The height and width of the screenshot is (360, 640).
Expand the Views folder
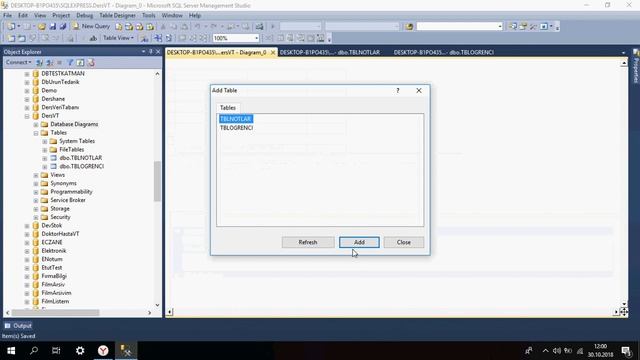(x=36, y=175)
